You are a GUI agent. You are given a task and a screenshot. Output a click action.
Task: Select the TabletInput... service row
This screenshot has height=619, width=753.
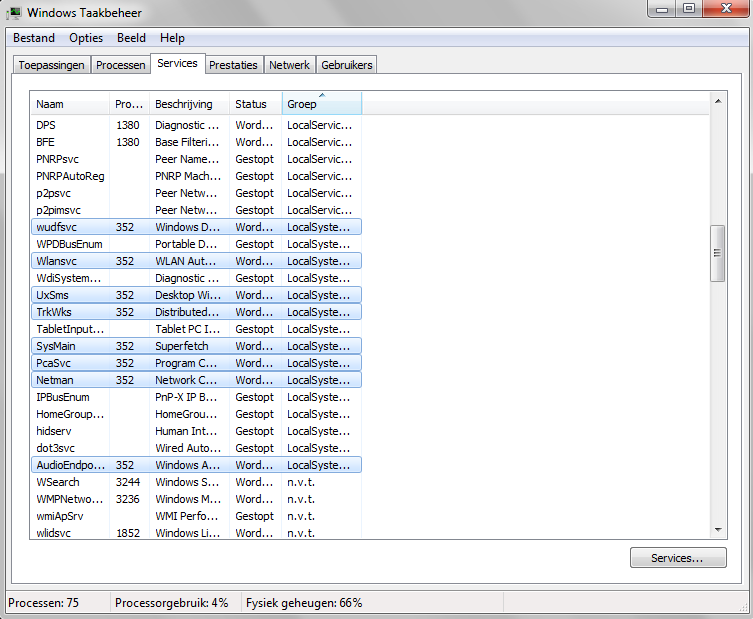[x=196, y=329]
